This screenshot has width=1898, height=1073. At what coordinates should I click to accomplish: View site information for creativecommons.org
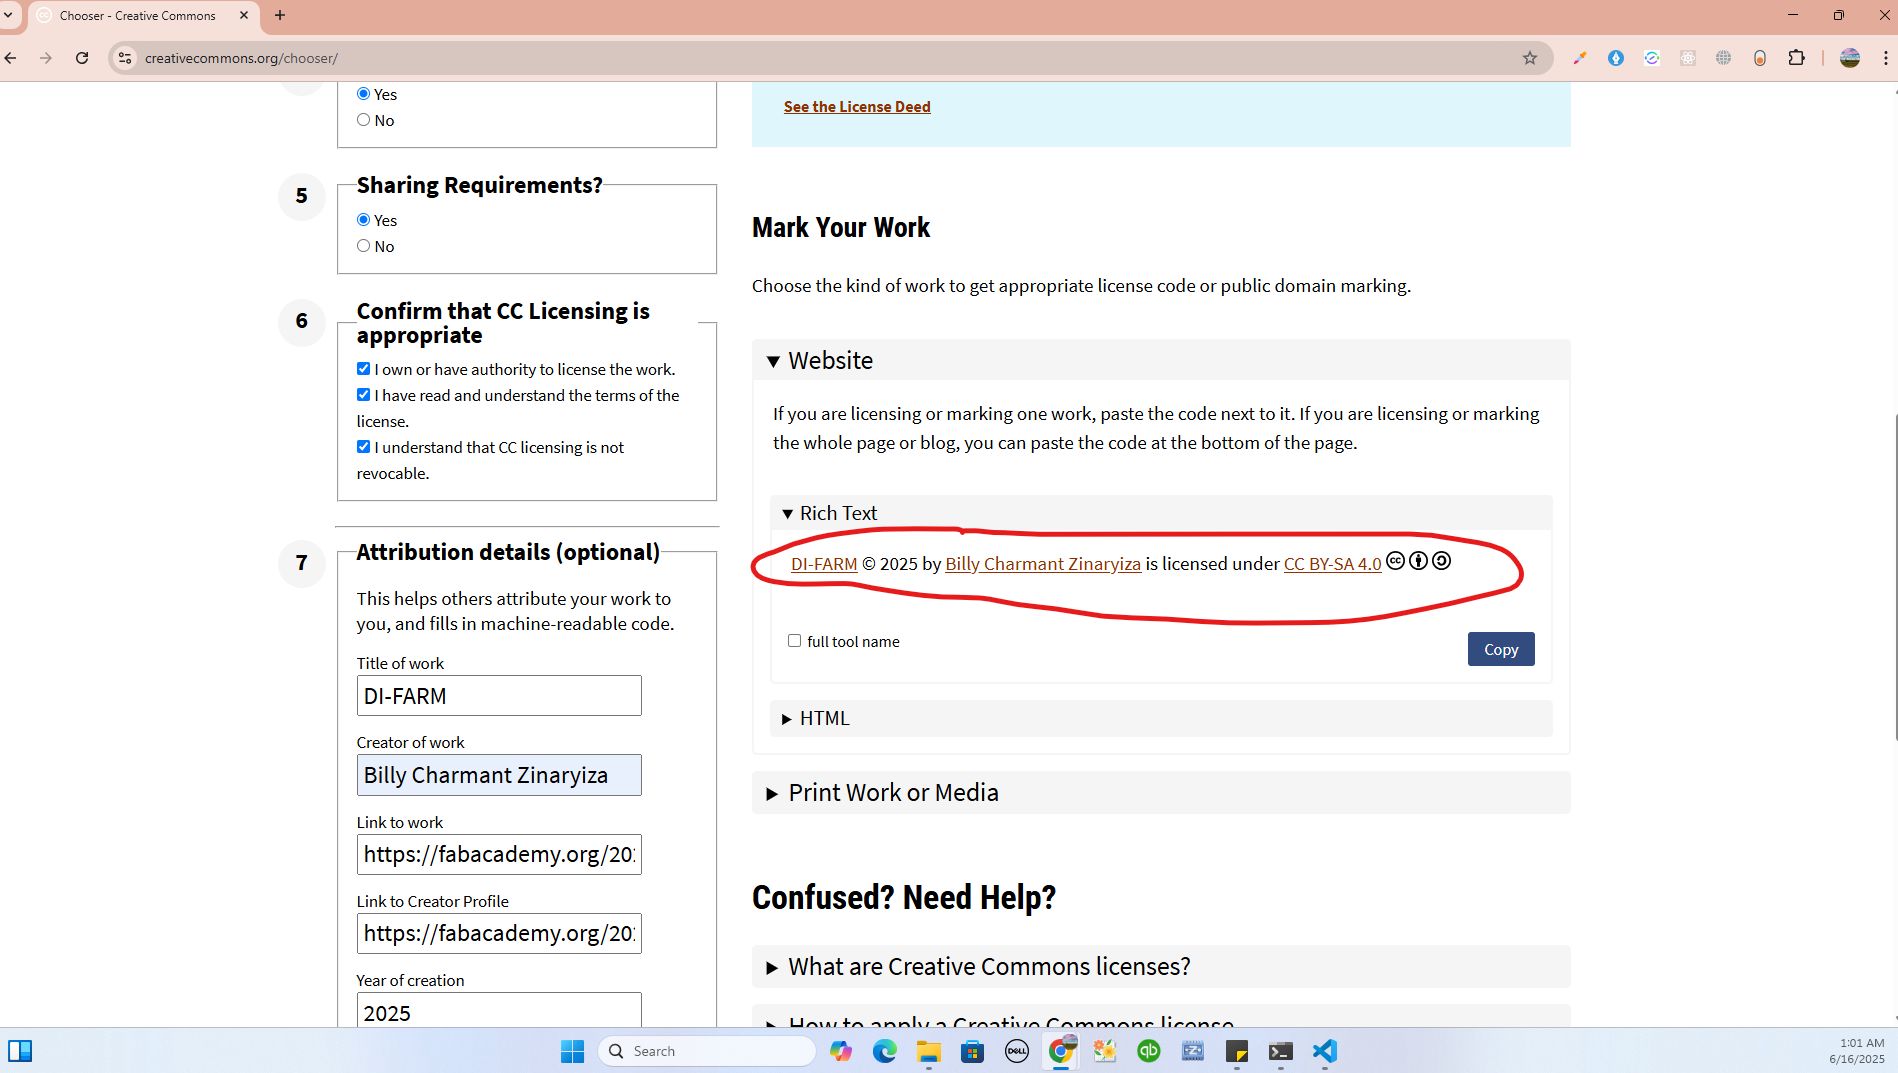pyautogui.click(x=125, y=58)
